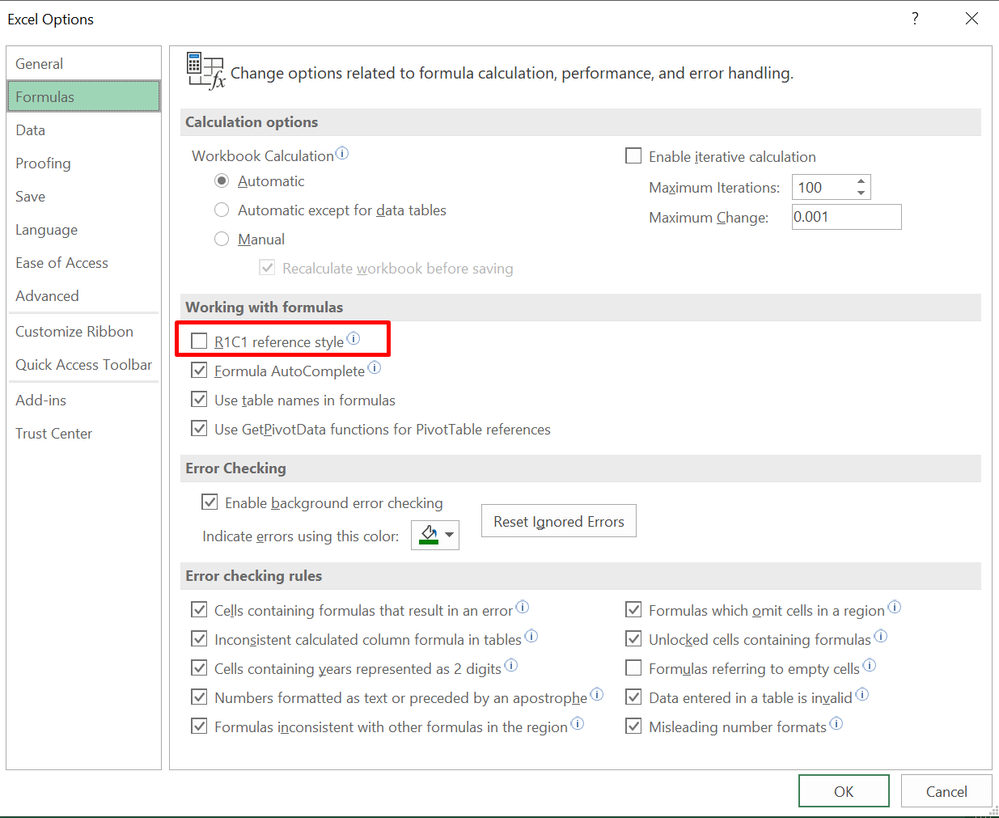Increase Maximum Iterations with up arrow

[x=861, y=181]
